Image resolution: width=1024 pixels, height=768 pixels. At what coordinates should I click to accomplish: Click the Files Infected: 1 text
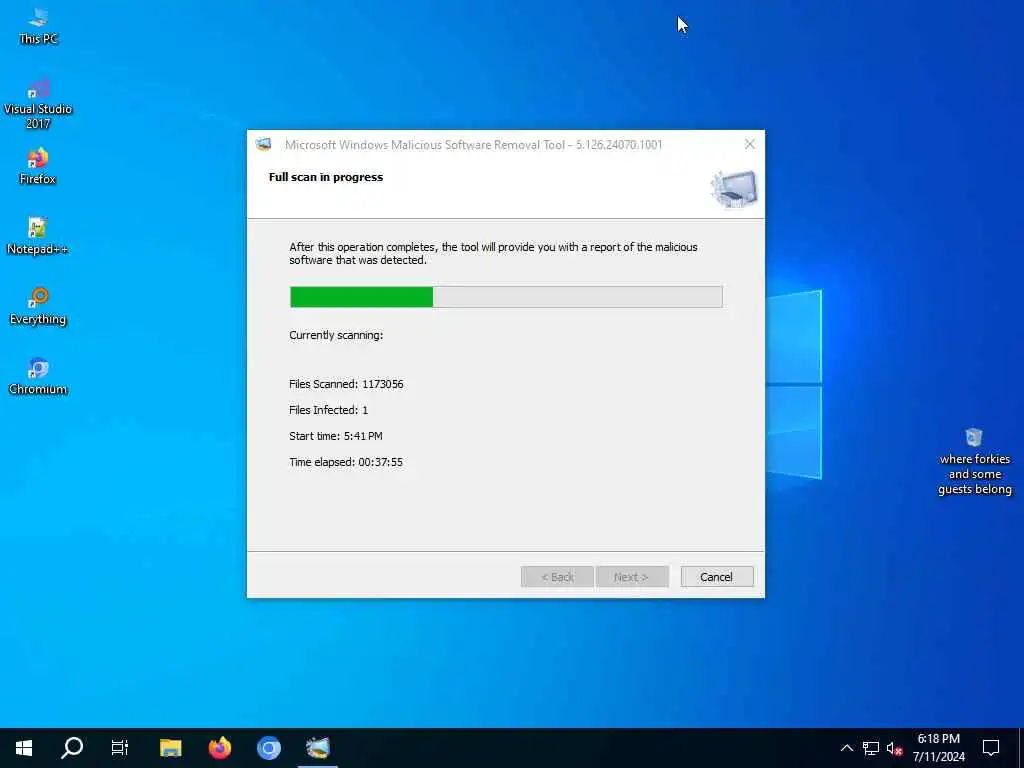coord(328,410)
